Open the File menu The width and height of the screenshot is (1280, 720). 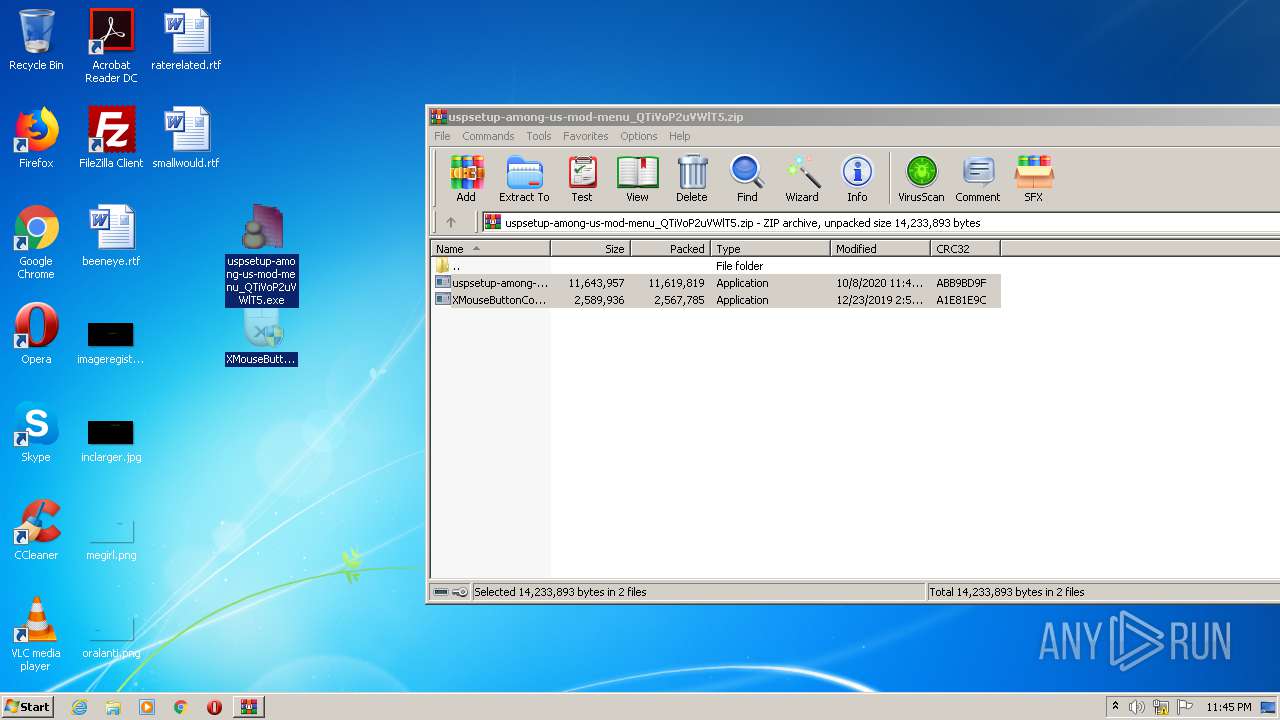pos(442,136)
